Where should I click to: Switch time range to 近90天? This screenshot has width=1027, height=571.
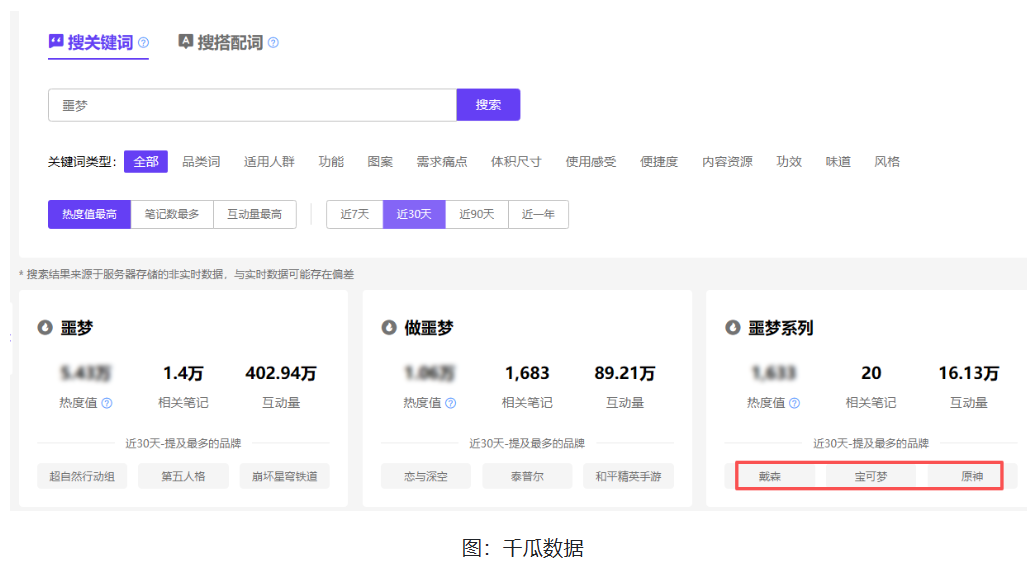pyautogui.click(x=477, y=214)
